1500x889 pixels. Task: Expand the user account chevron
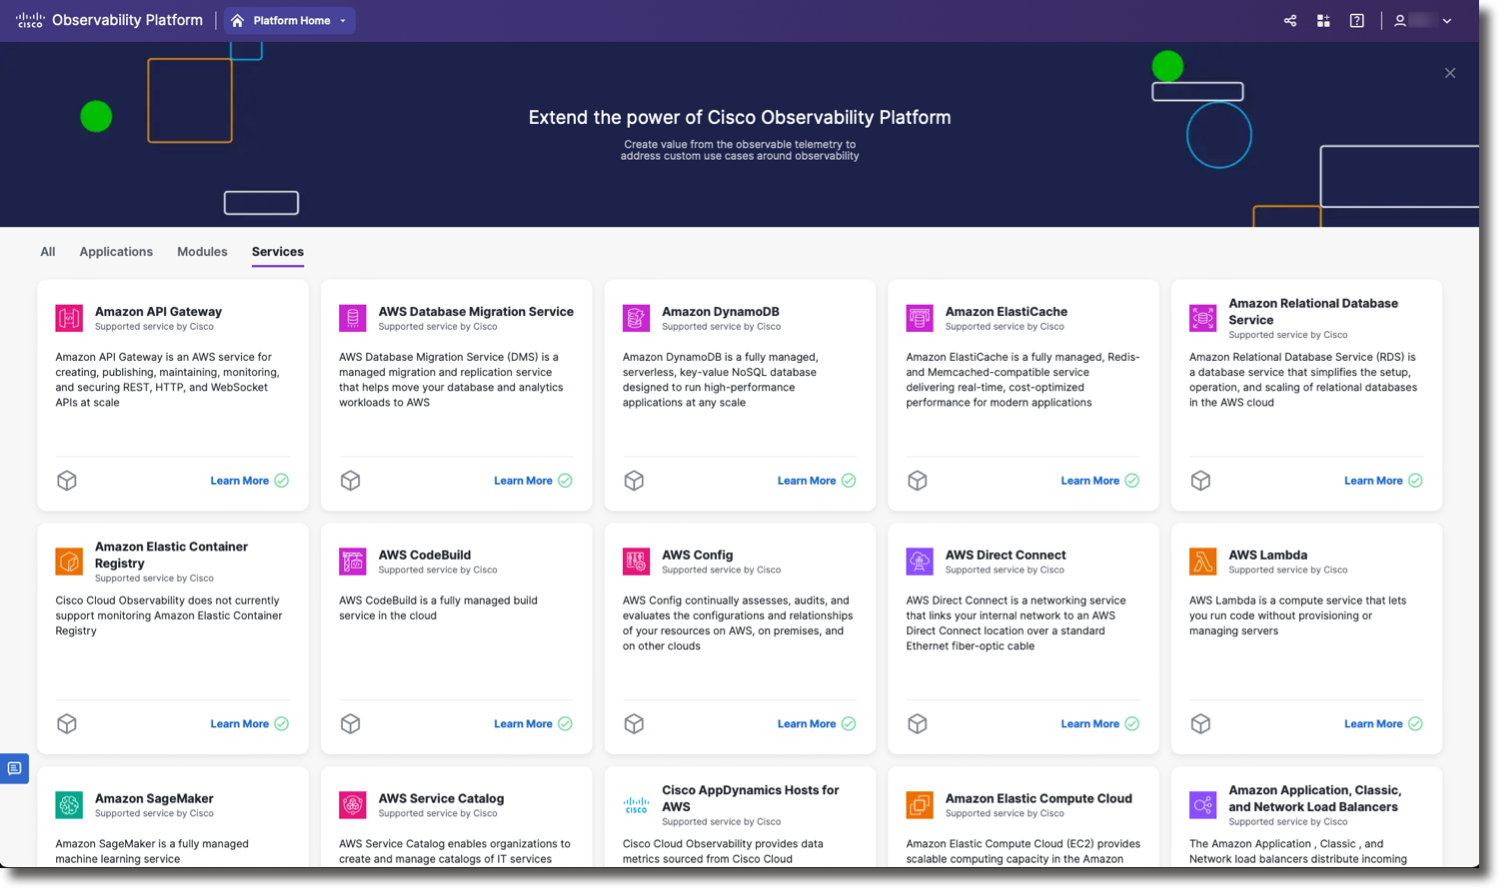(x=1447, y=21)
